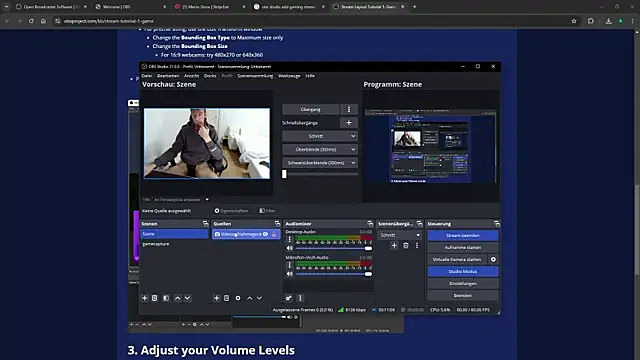This screenshot has height=360, width=640.
Task: Toggle visibility eye of videoaufnahmegerät source
Action: coord(266,234)
